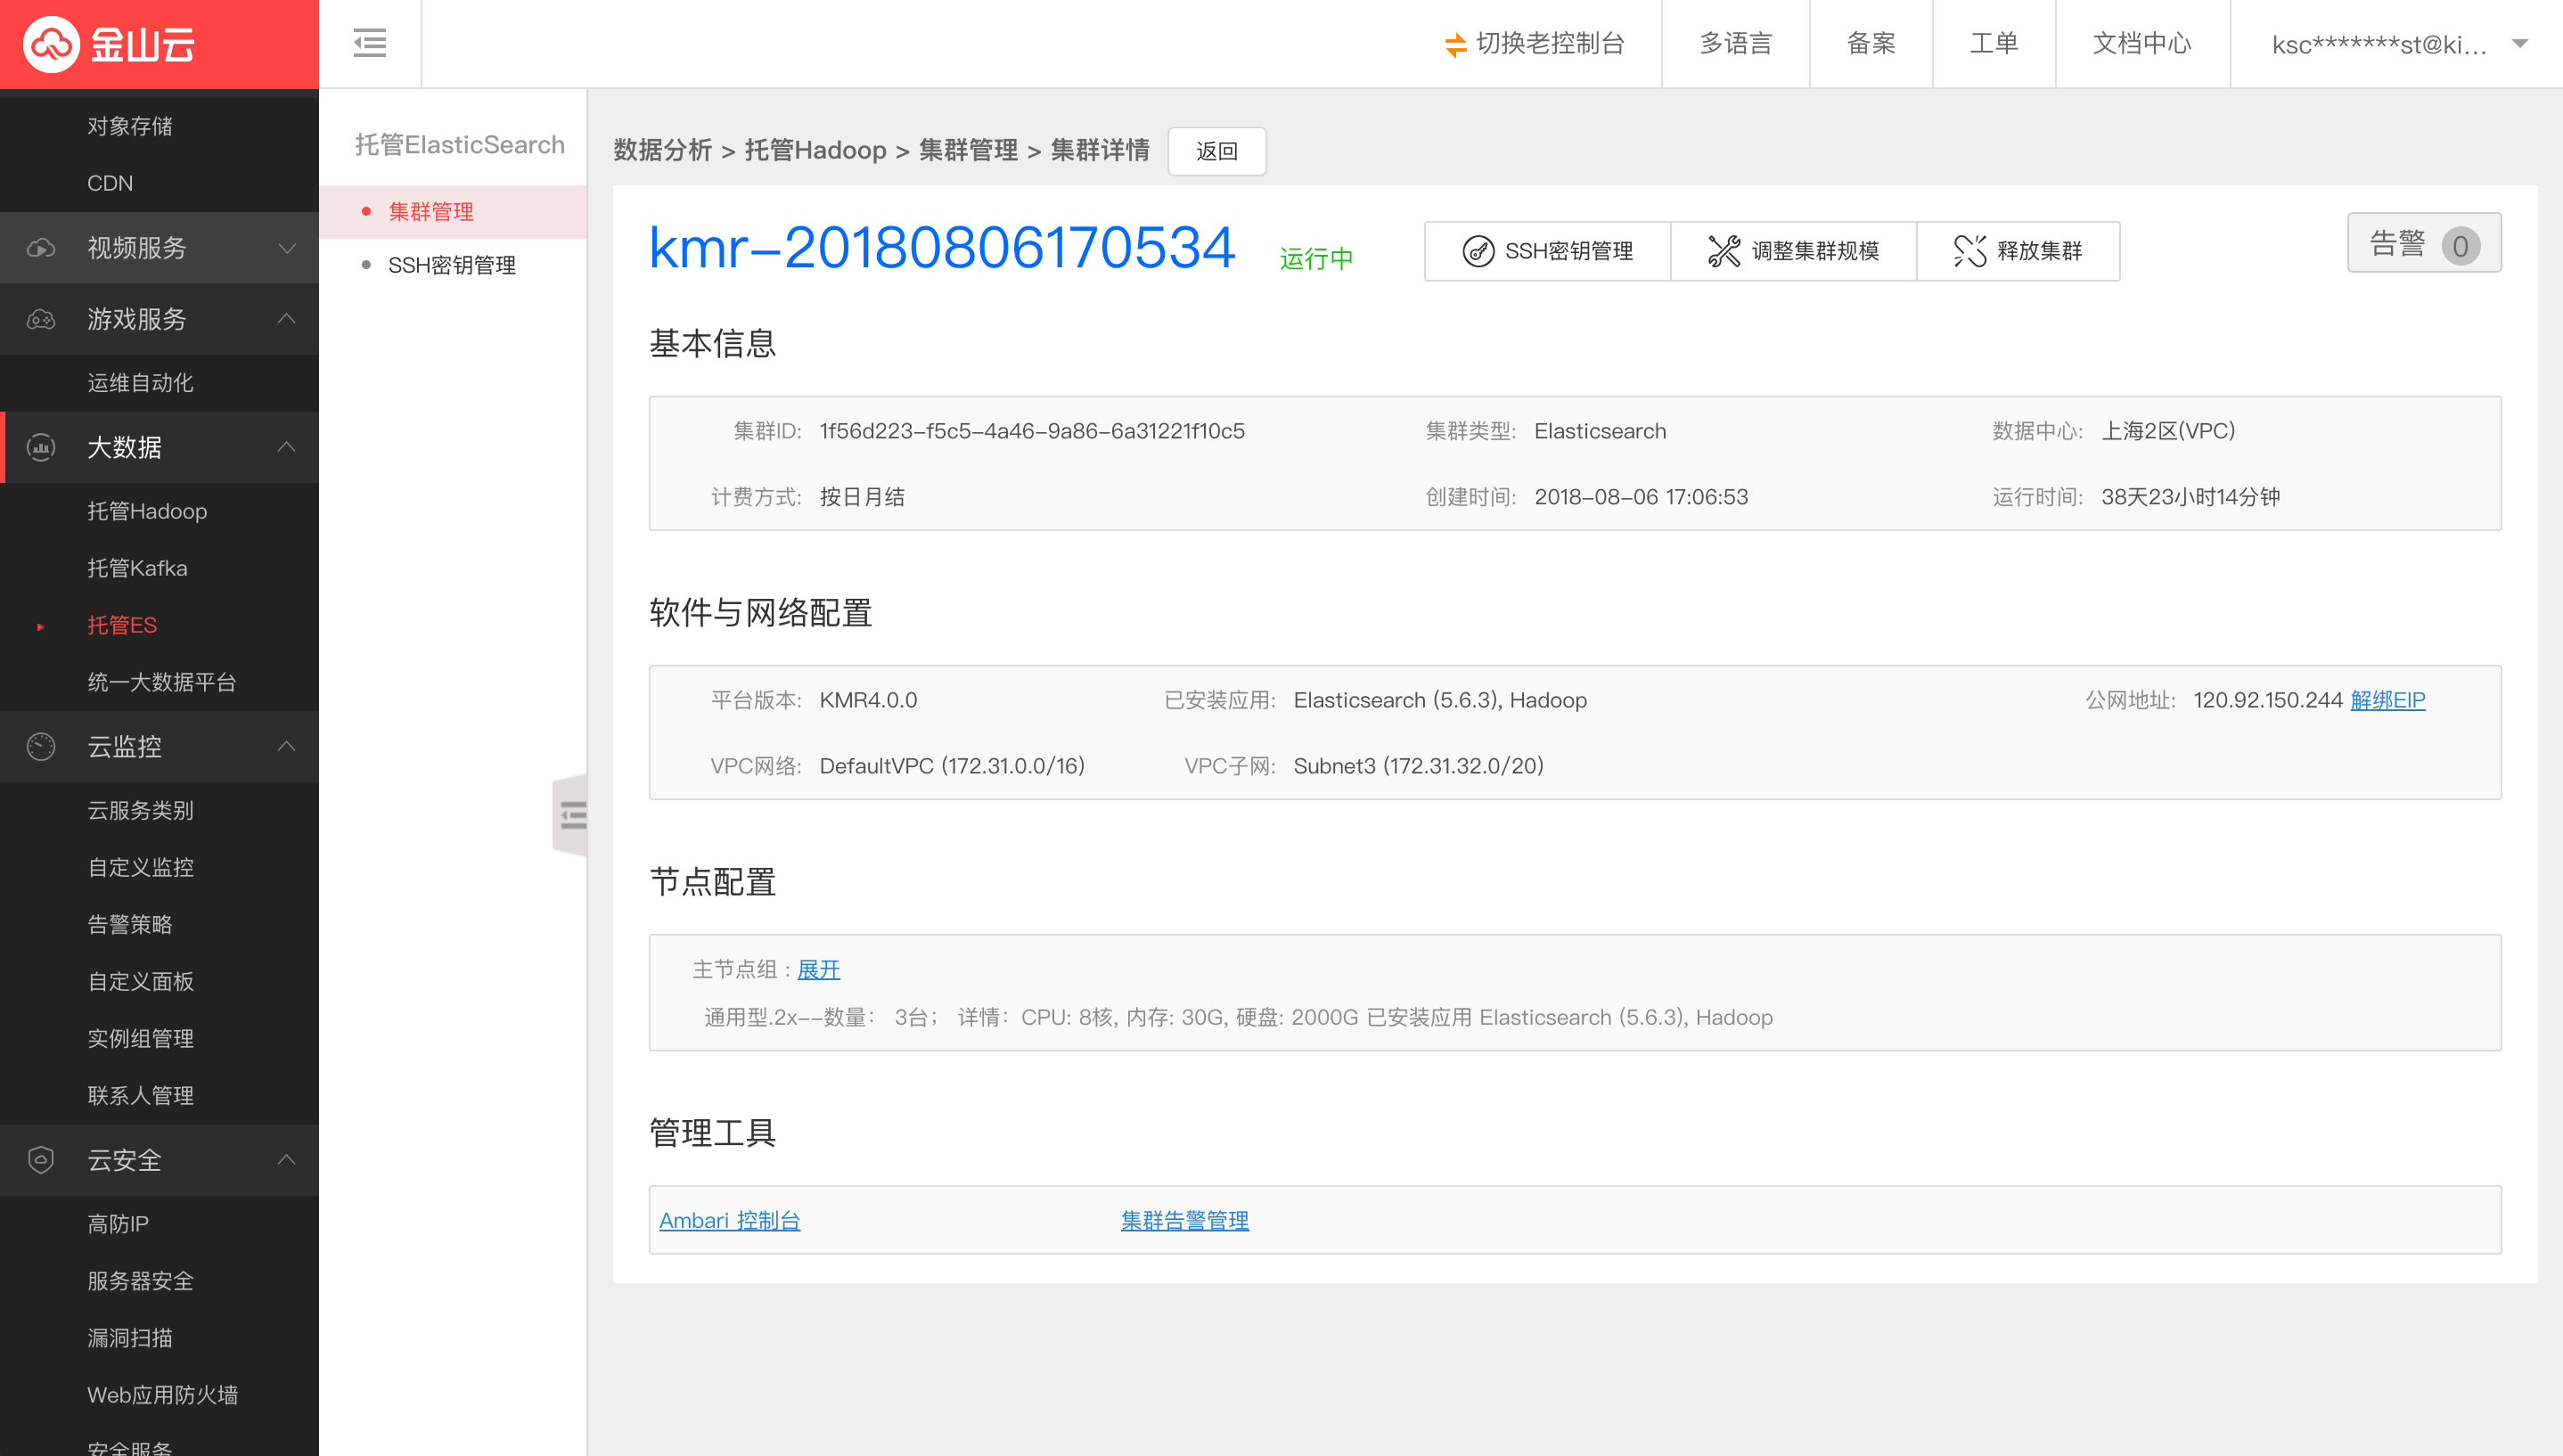Click the video service cloud icon
Viewport: 2563px width, 1456px height.
[x=41, y=248]
